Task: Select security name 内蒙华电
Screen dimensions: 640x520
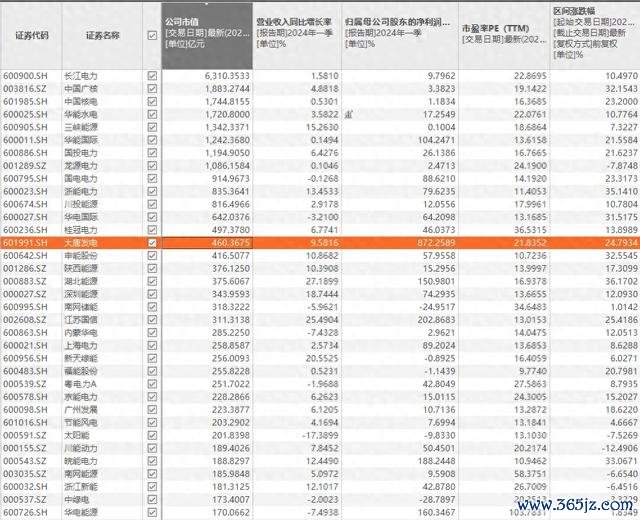Action: pyautogui.click(x=81, y=333)
